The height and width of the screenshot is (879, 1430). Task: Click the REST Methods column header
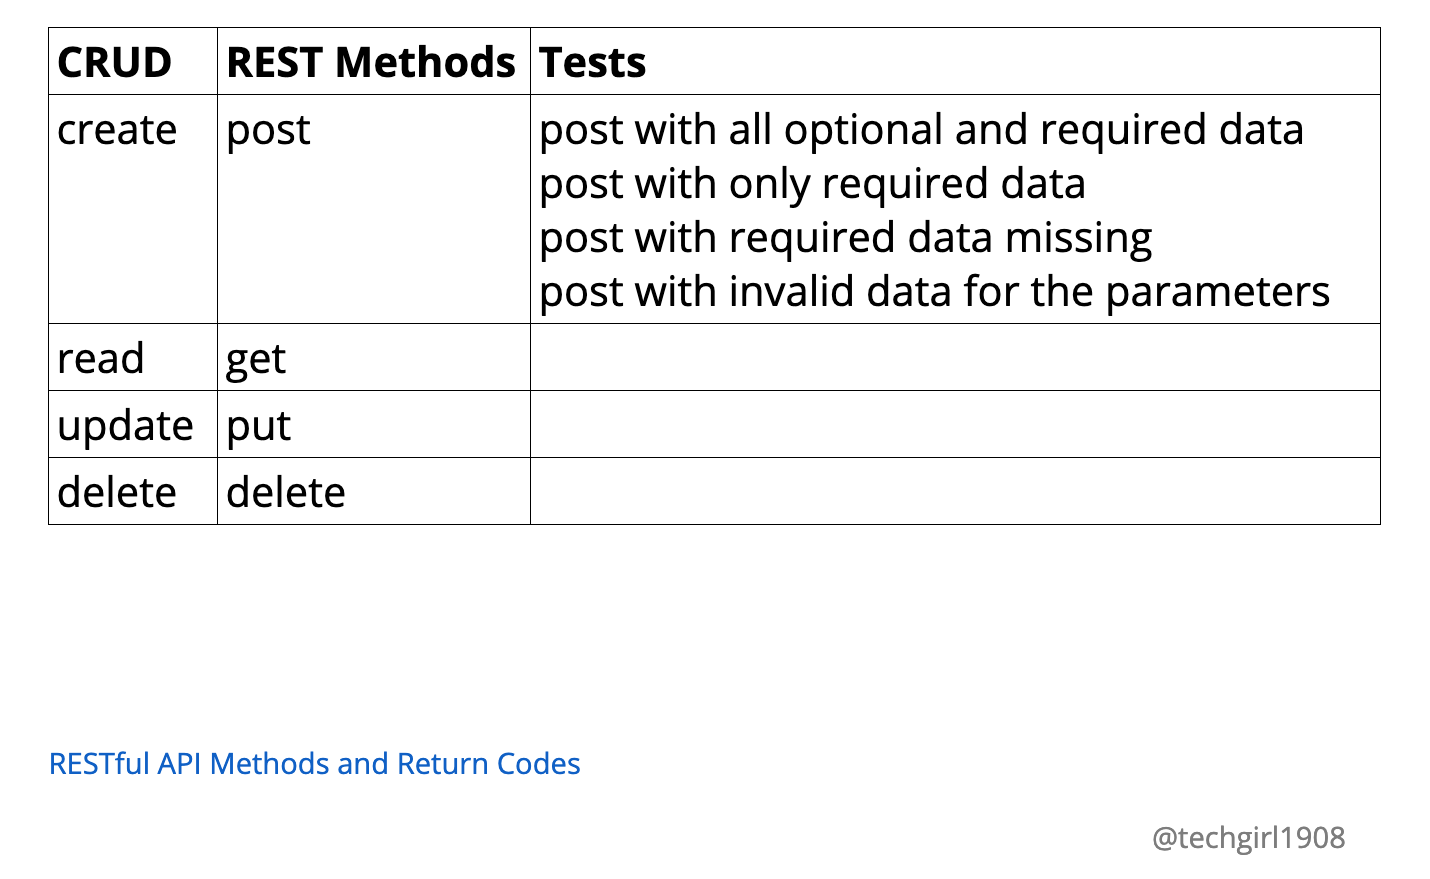point(371,62)
